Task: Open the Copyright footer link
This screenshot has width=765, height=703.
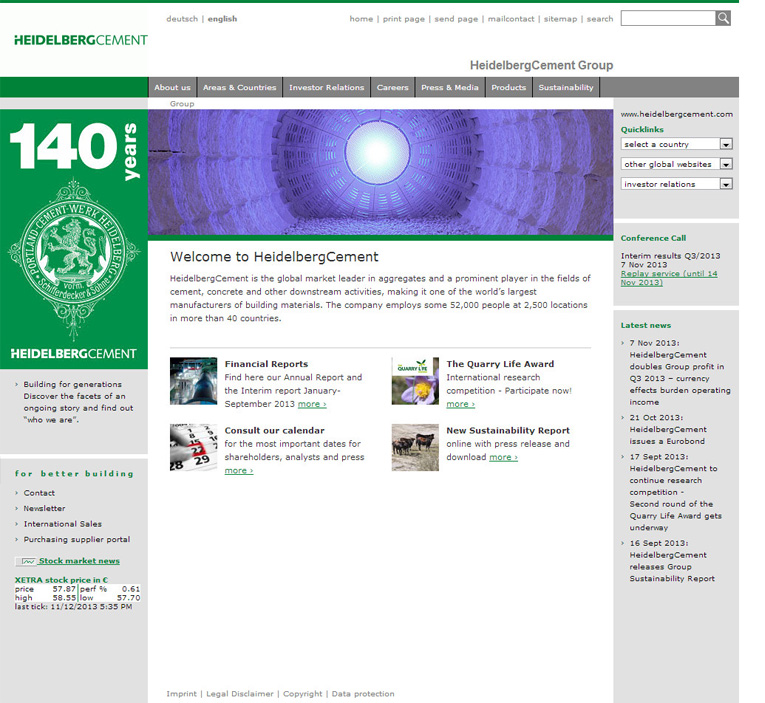Action: (x=302, y=694)
